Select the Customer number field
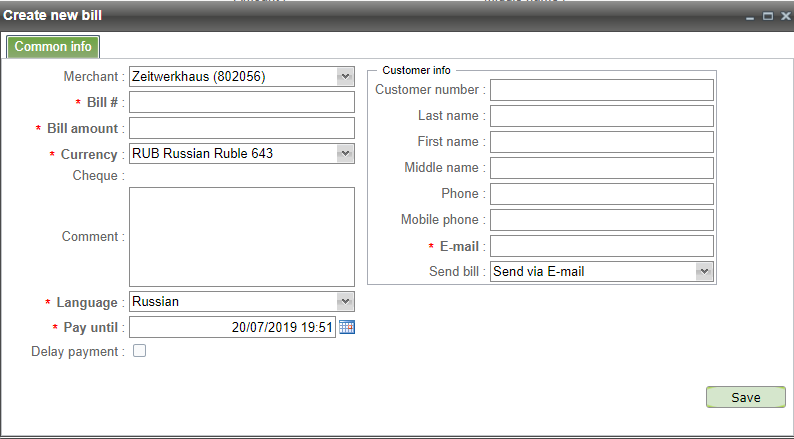Image resolution: width=794 pixels, height=439 pixels. 601,90
